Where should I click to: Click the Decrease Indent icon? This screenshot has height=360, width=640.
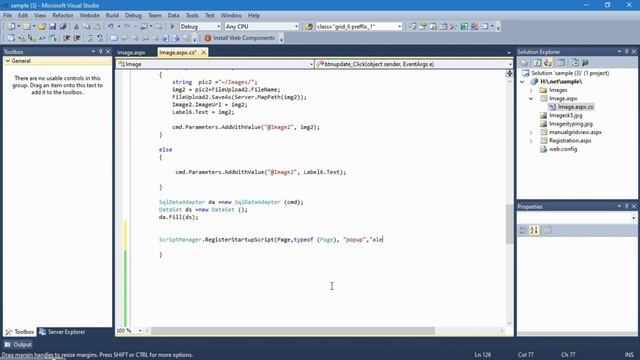67,38
